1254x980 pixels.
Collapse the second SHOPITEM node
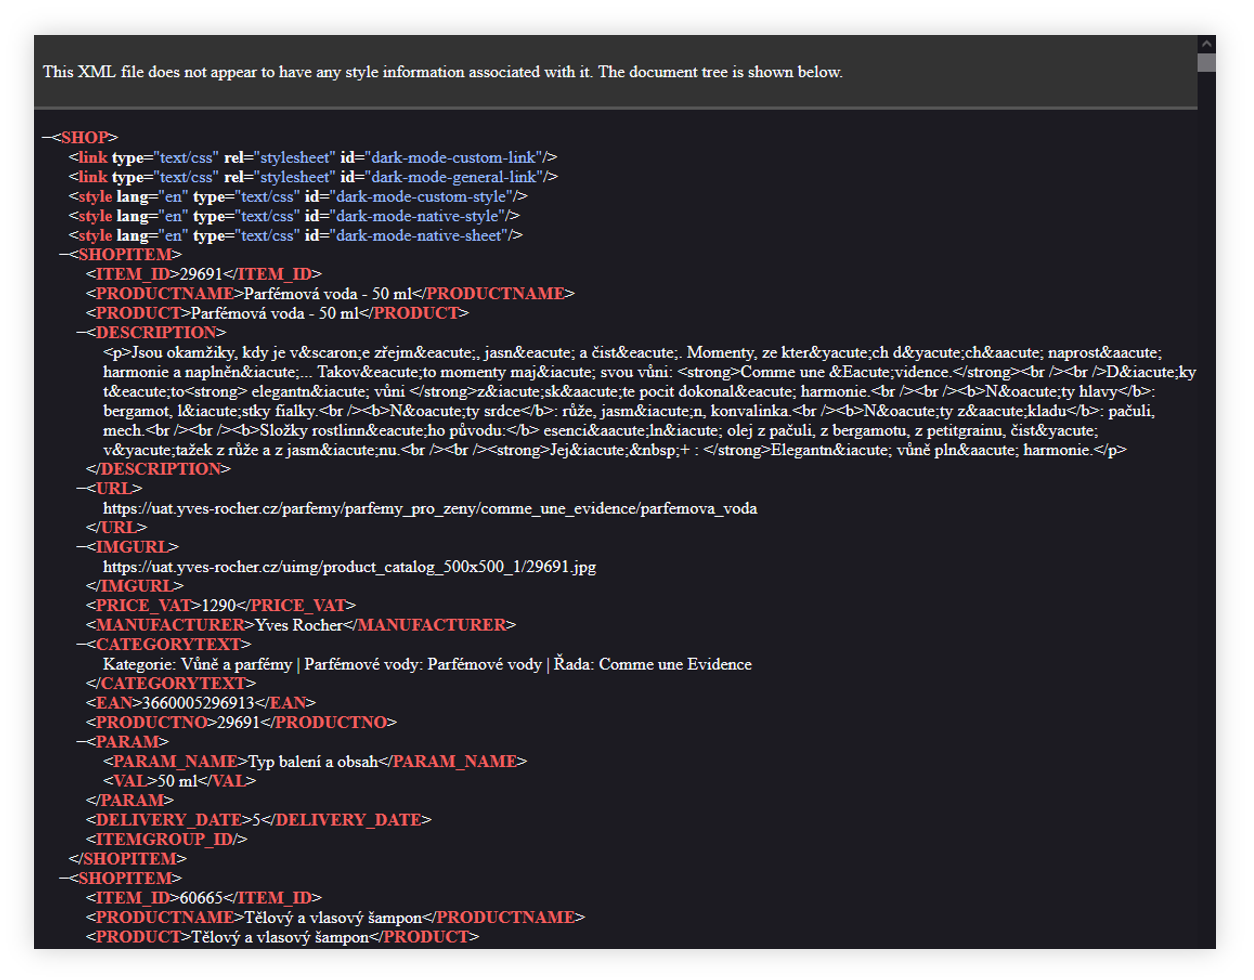(63, 879)
